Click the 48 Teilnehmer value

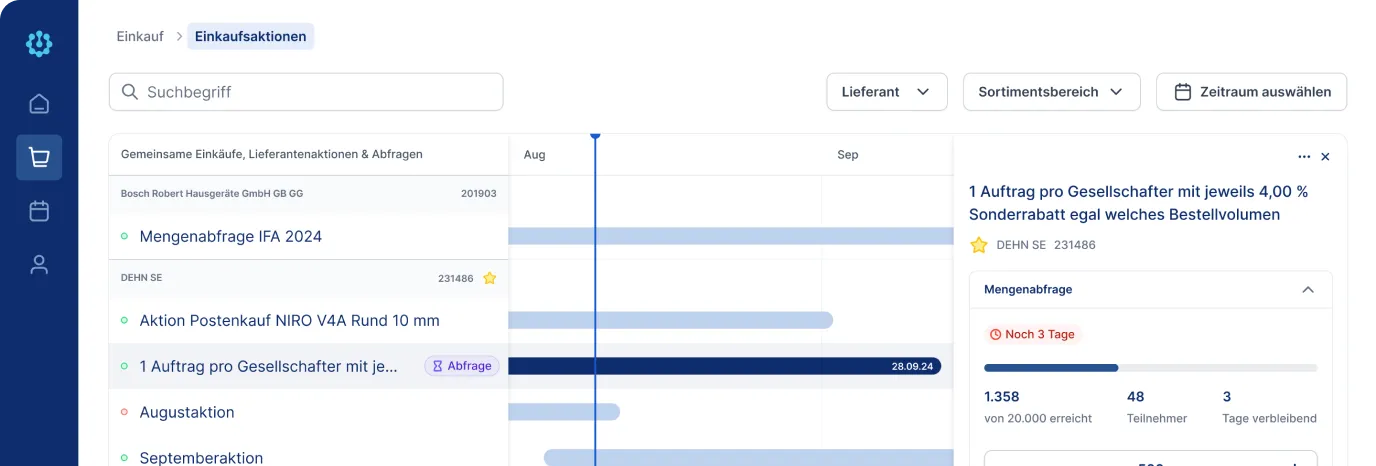pyautogui.click(x=1135, y=397)
